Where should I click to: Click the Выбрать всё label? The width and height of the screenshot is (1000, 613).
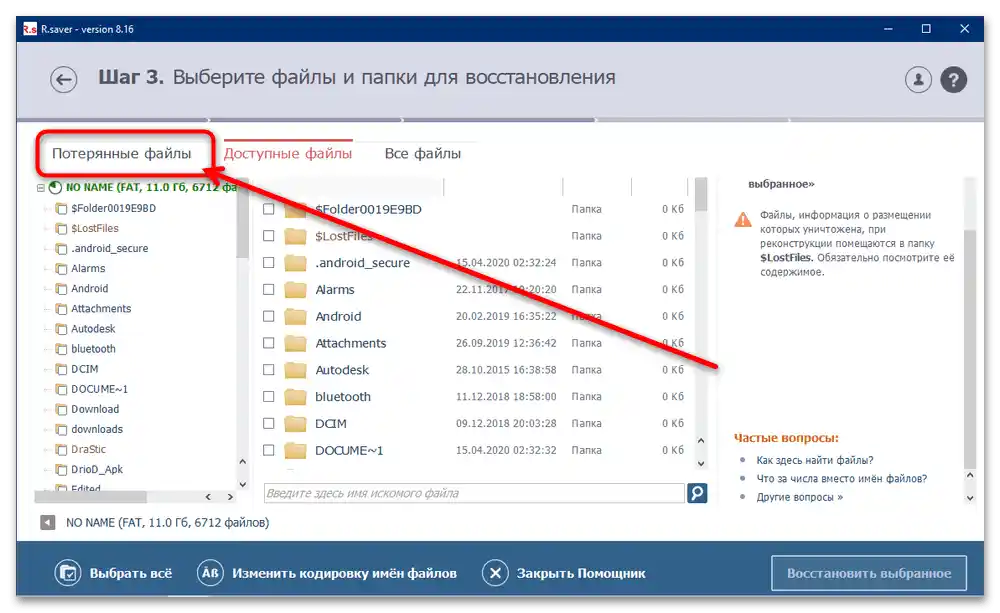pyautogui.click(x=131, y=573)
